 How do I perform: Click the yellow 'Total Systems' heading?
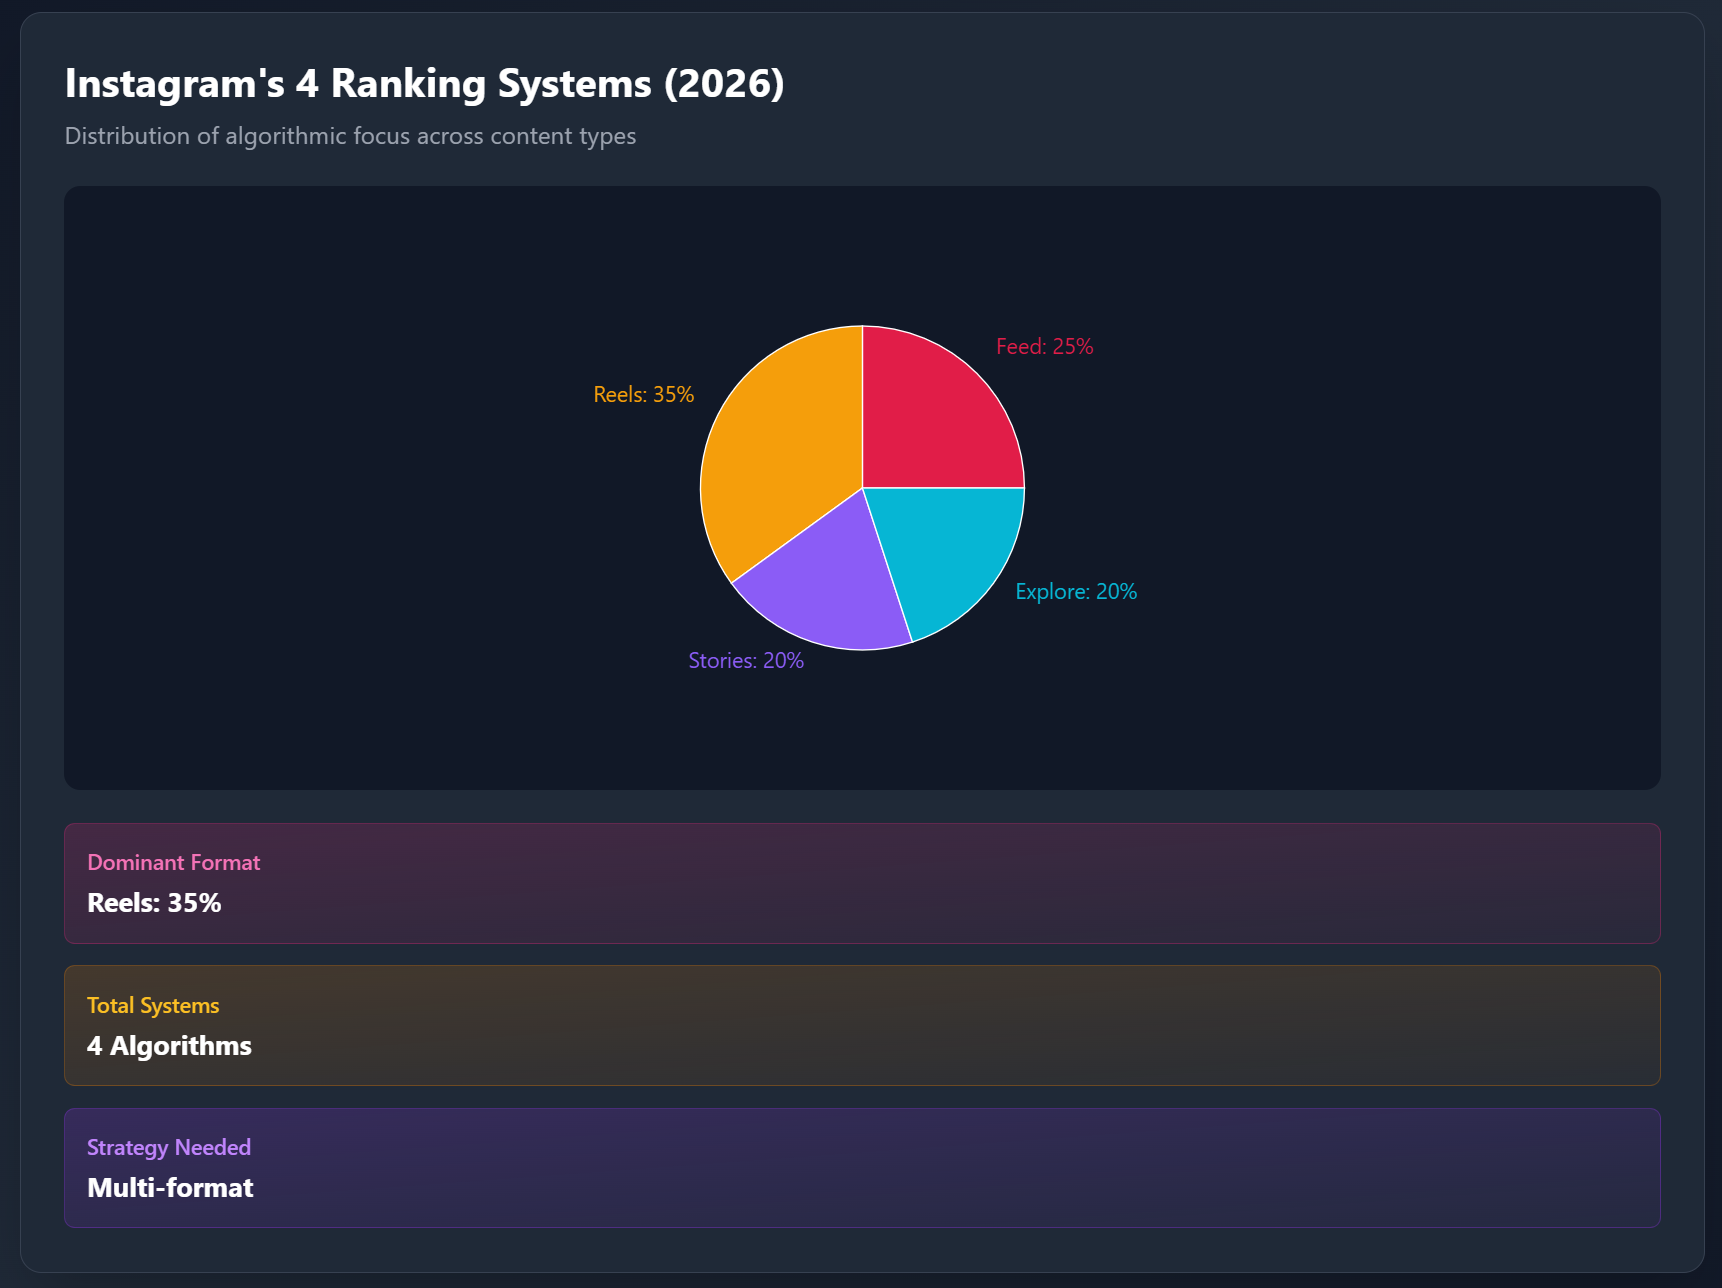[x=153, y=1005]
